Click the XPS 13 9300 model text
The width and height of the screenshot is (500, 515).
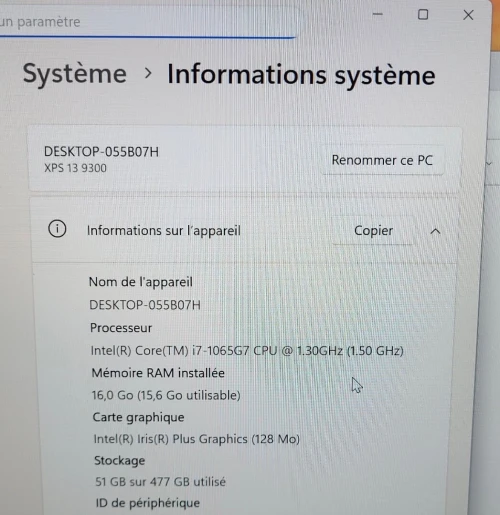[x=75, y=168]
